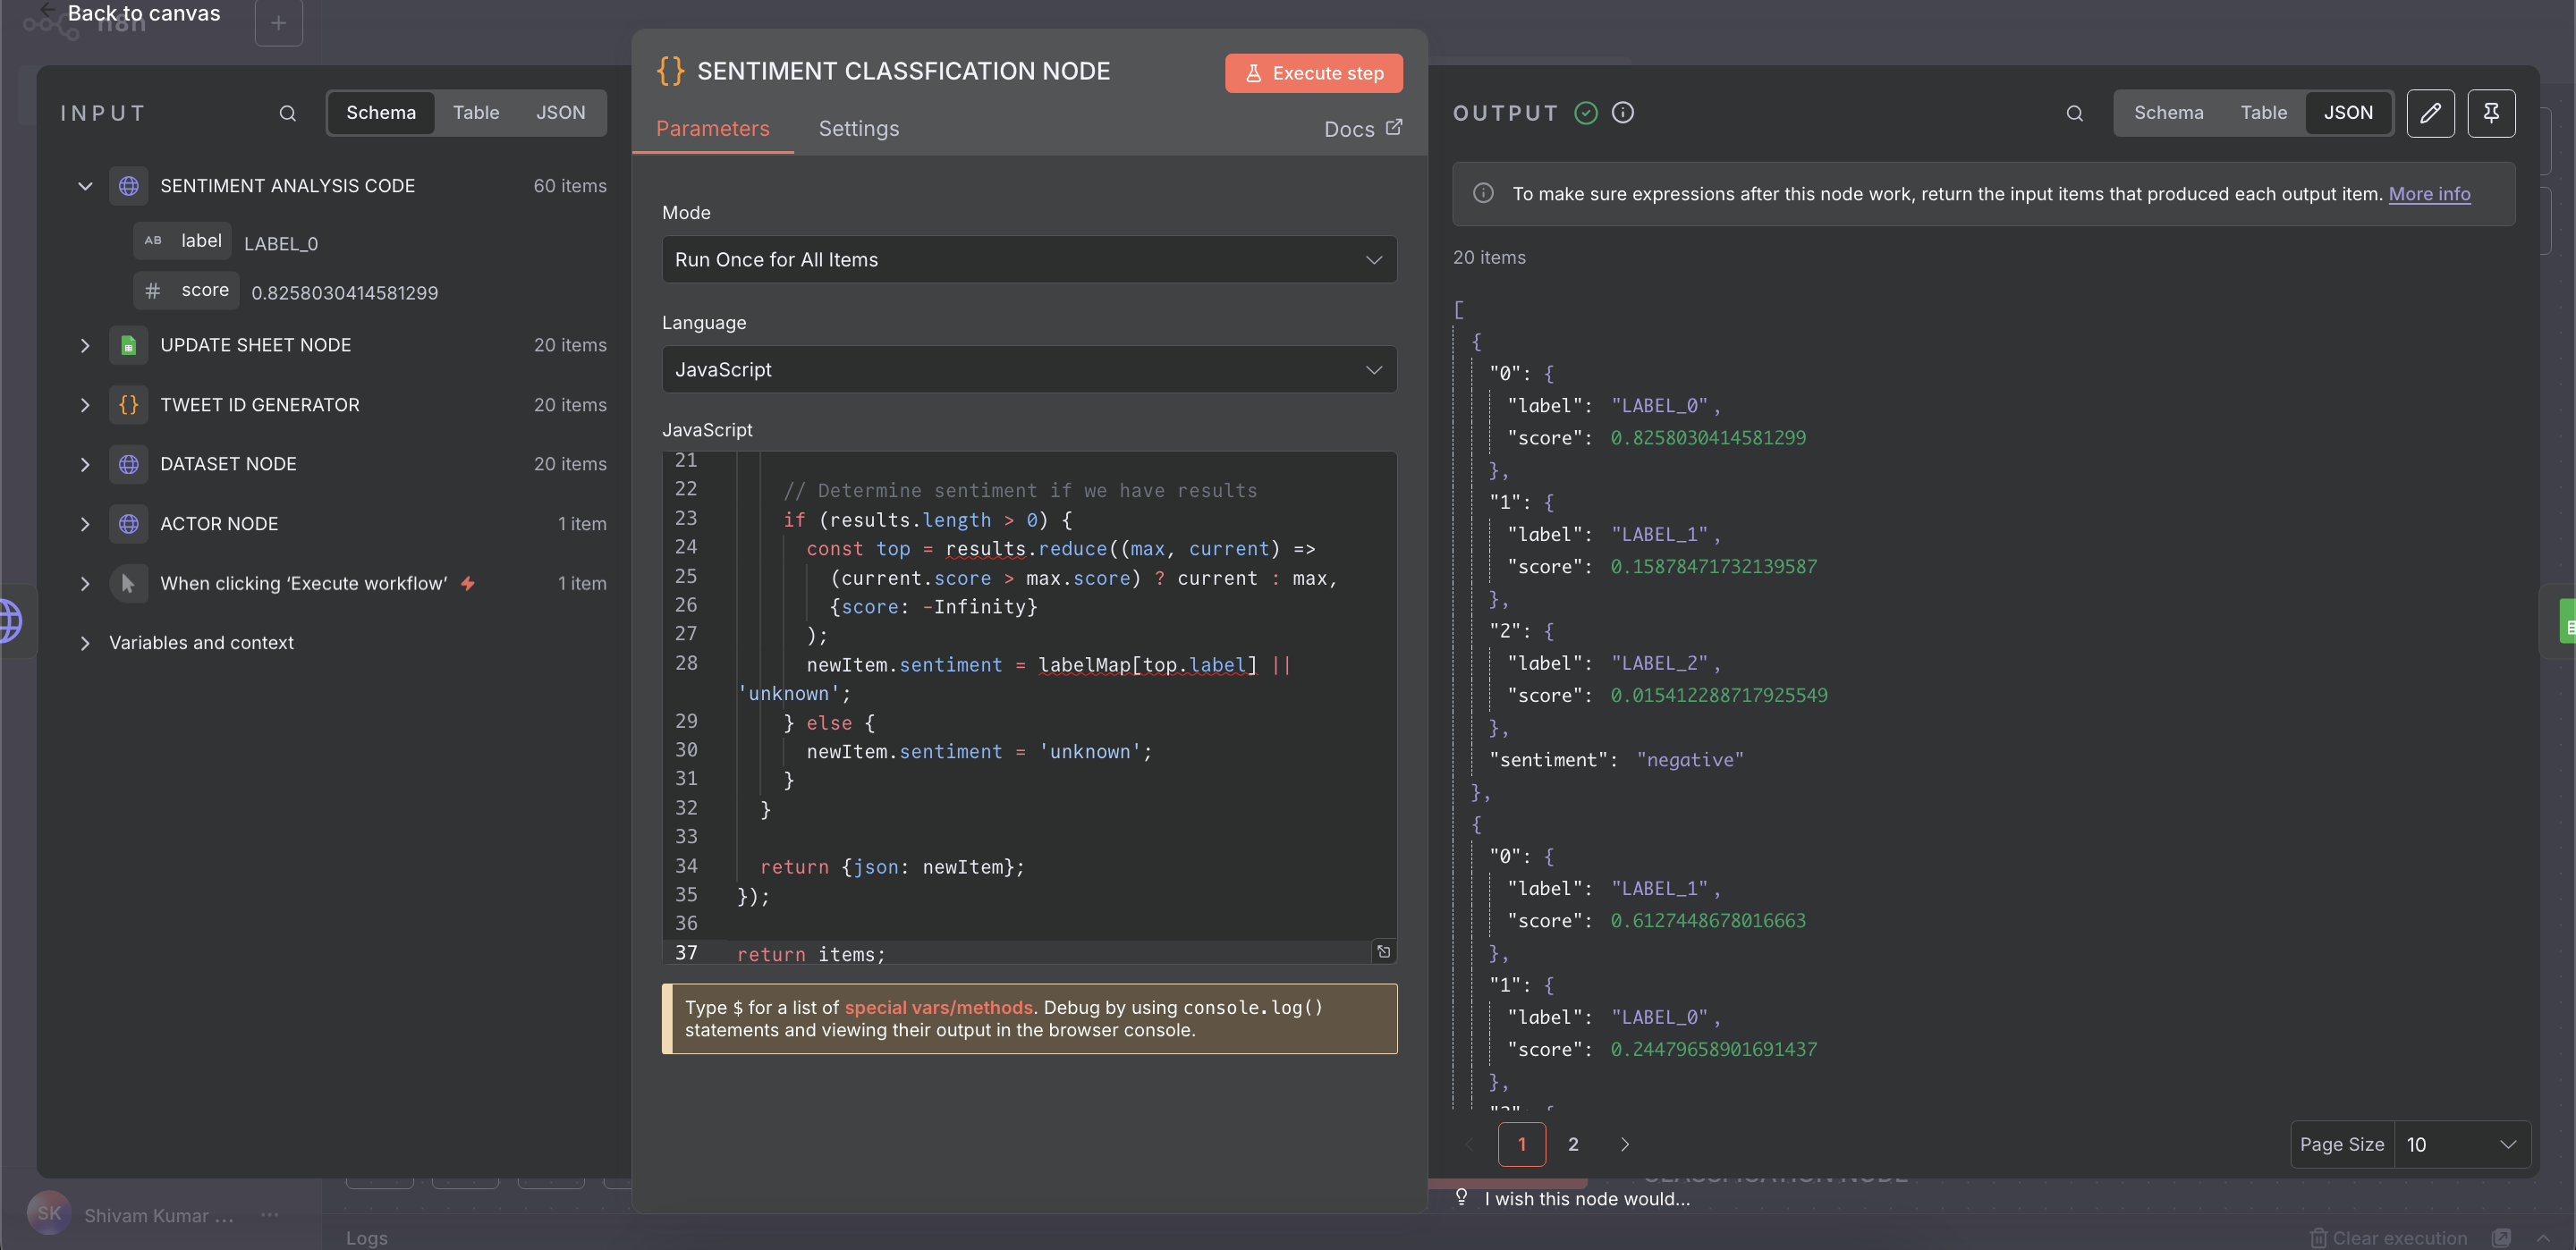Open the Settings tab
The height and width of the screenshot is (1250, 2576).
coord(858,129)
